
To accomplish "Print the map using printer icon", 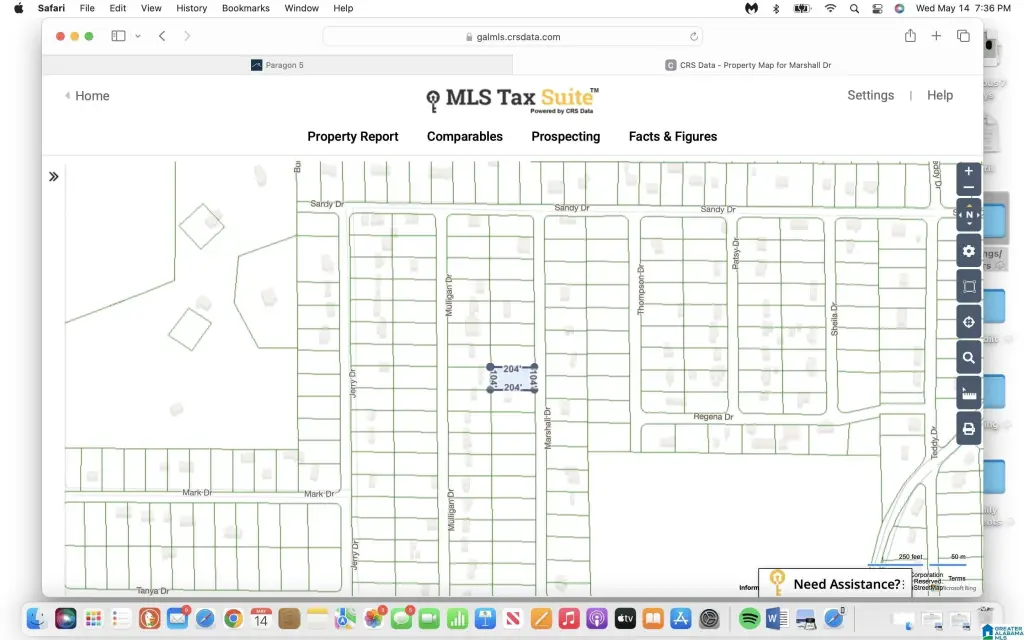I will [x=968, y=429].
